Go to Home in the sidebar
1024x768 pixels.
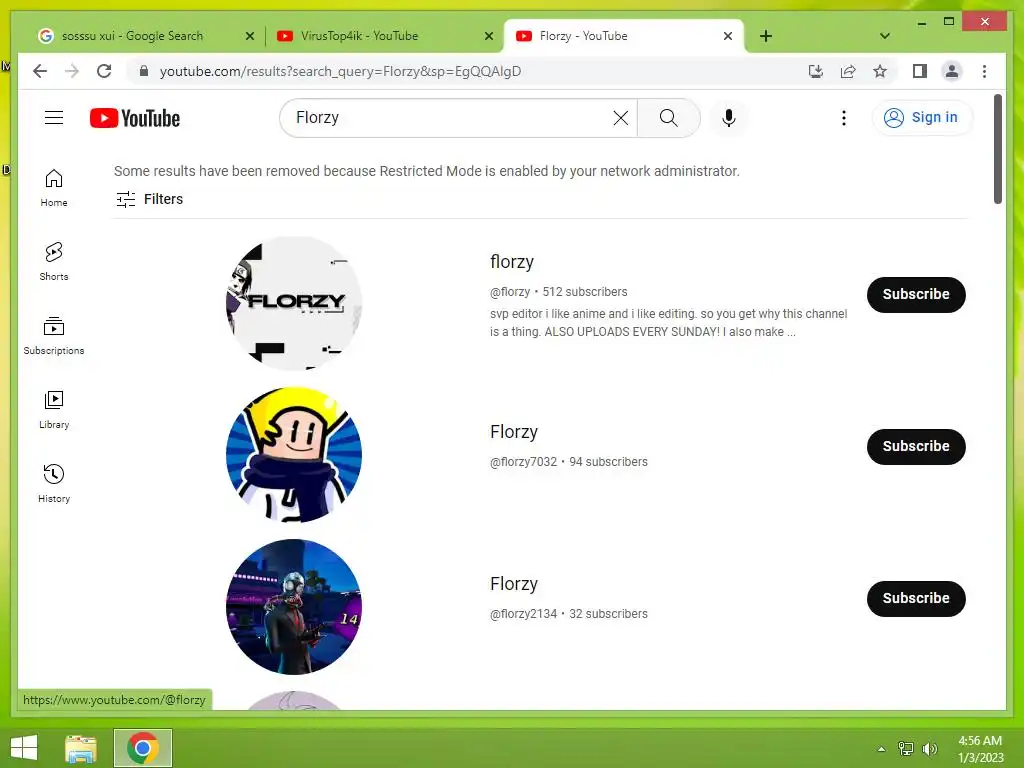[x=54, y=187]
